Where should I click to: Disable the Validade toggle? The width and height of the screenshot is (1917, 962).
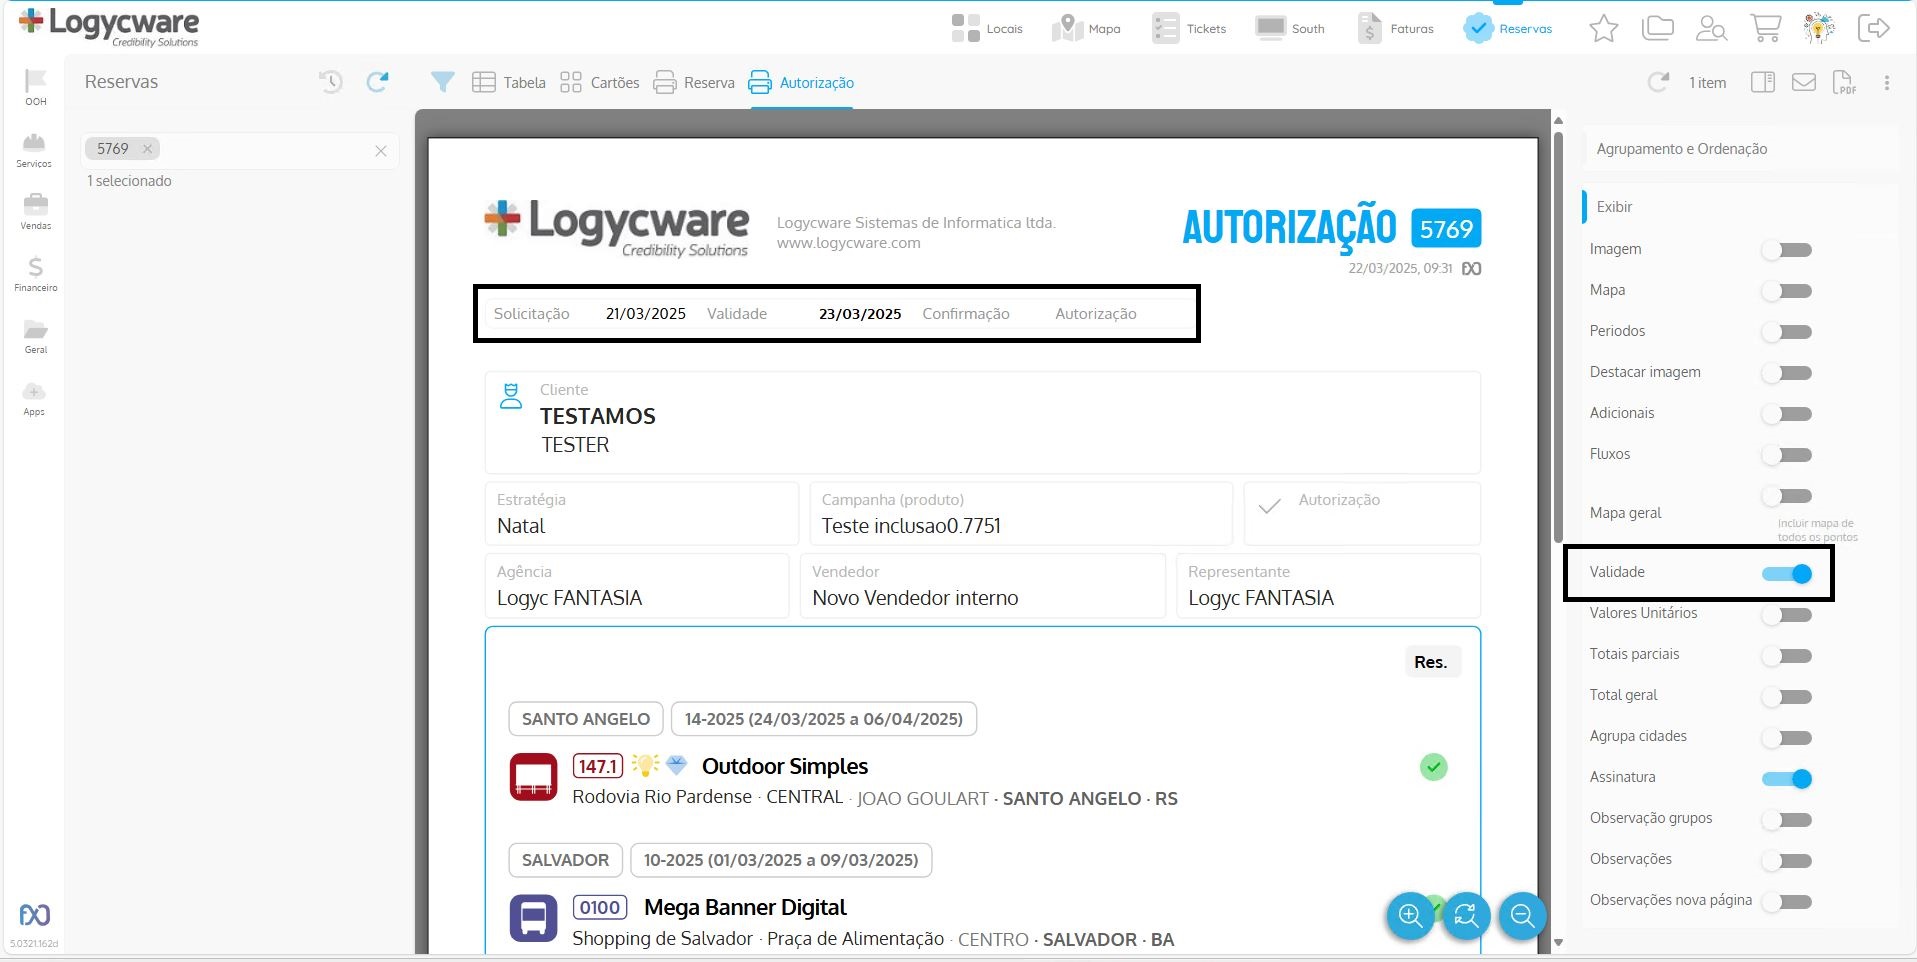pyautogui.click(x=1787, y=574)
